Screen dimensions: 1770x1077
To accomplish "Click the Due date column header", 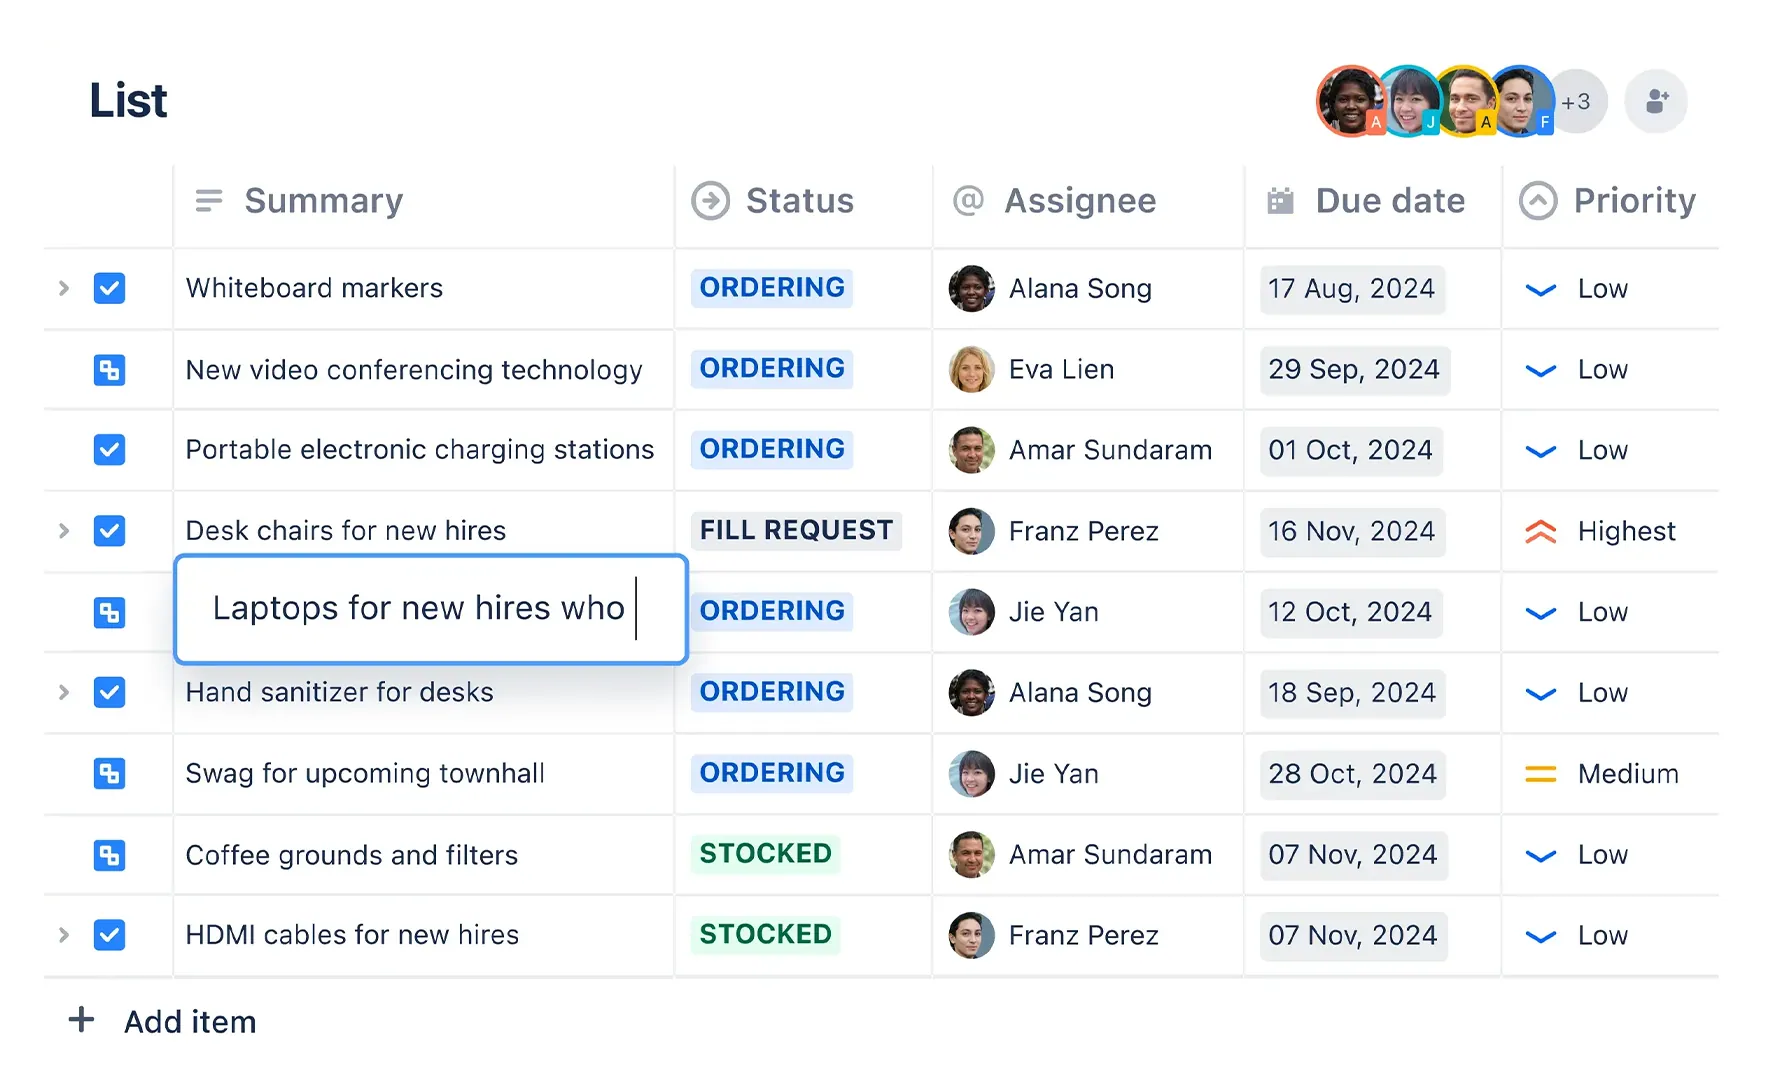I will pos(1389,201).
